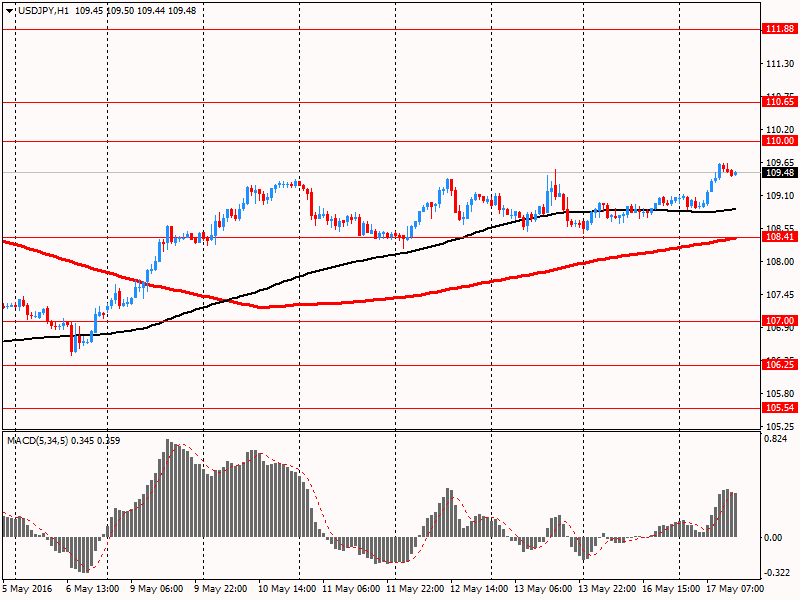
Task: Click the latest candle near 109.48
Action: pyautogui.click(x=735, y=173)
